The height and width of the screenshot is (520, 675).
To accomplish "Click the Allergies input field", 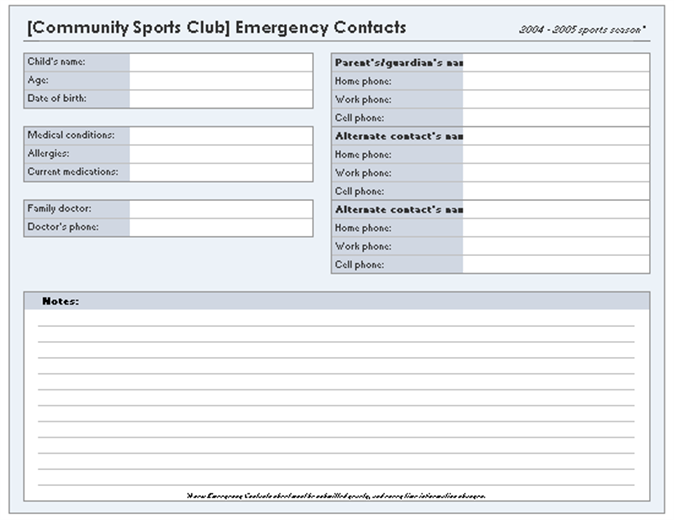I will click(x=220, y=154).
